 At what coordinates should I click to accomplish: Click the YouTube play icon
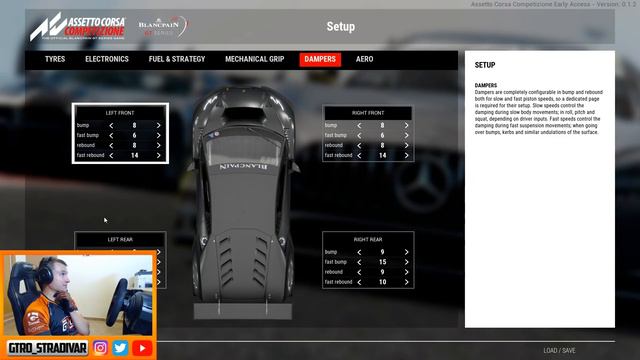click(x=142, y=348)
